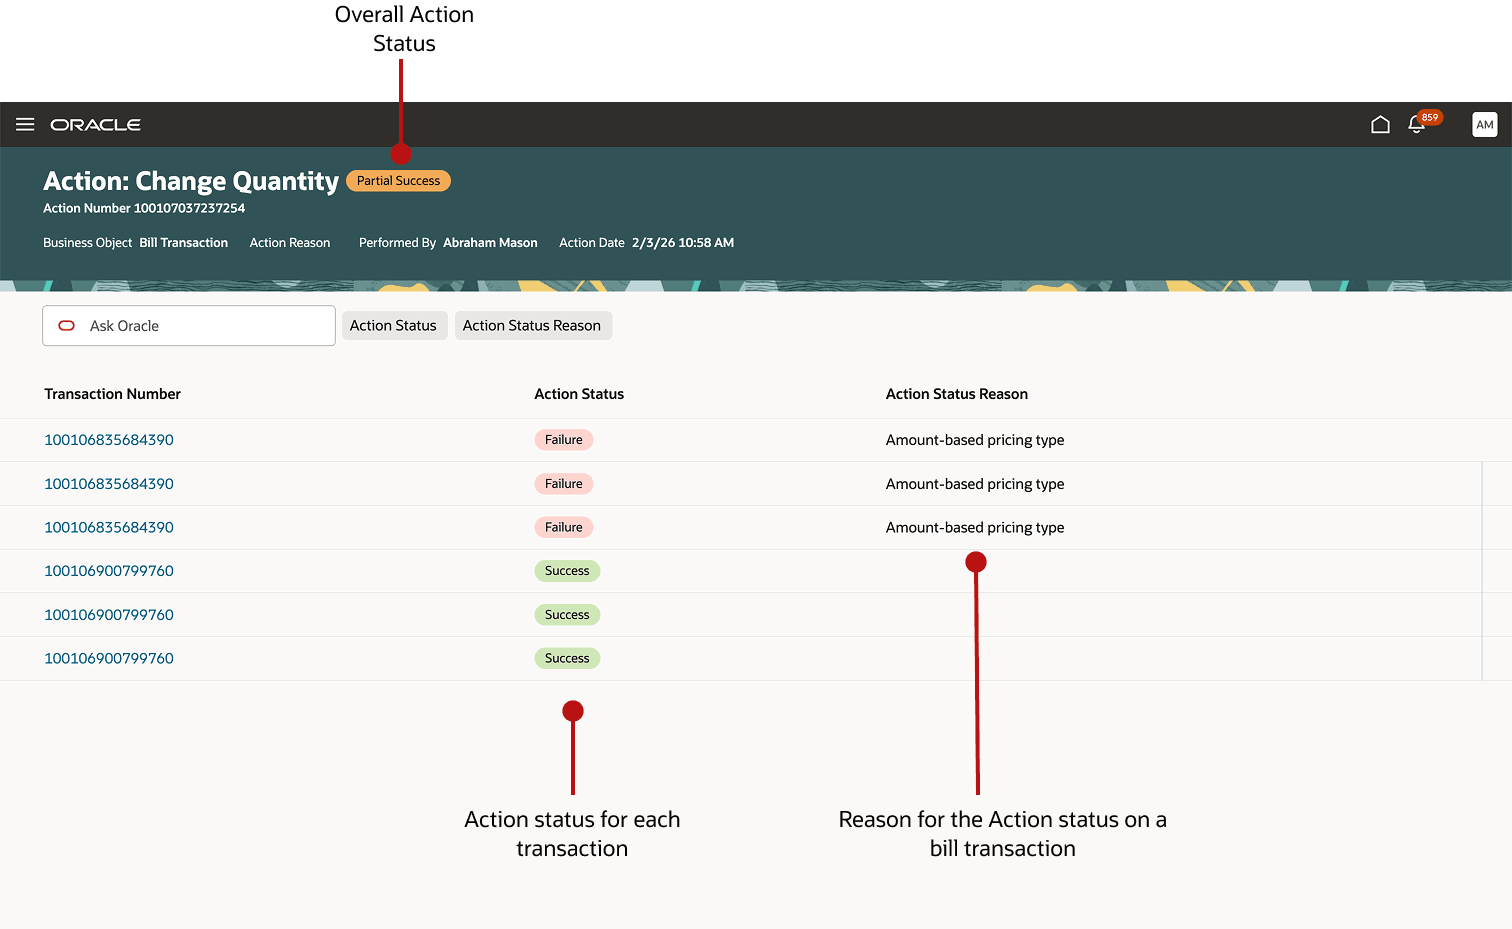
Task: Click the Success badge in the last row
Action: [x=567, y=658]
